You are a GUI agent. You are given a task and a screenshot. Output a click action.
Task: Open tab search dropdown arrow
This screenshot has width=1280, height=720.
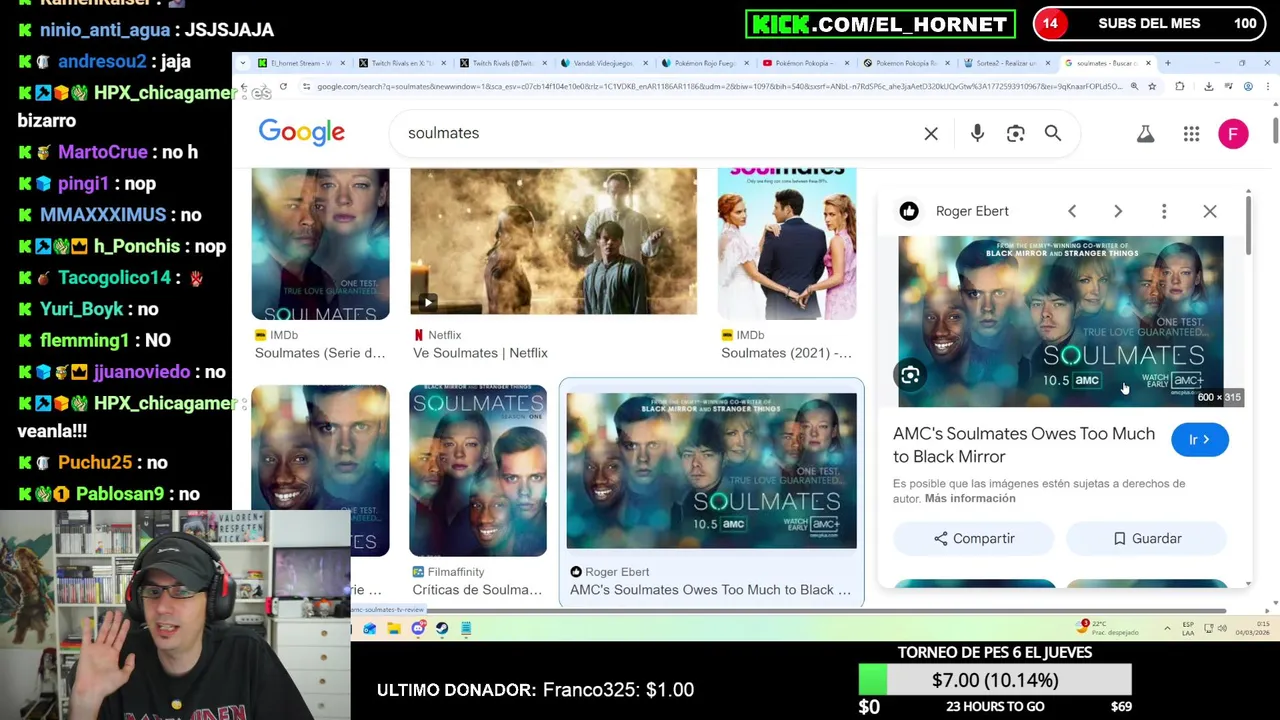click(x=242, y=63)
